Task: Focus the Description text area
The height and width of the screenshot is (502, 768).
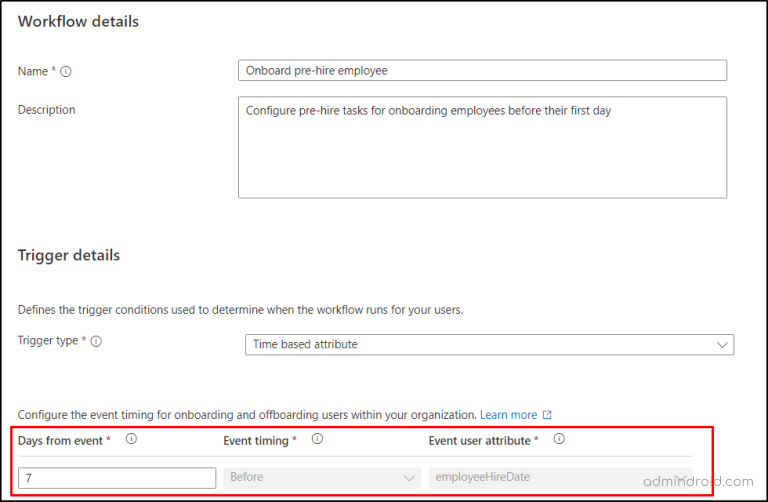Action: click(x=482, y=147)
